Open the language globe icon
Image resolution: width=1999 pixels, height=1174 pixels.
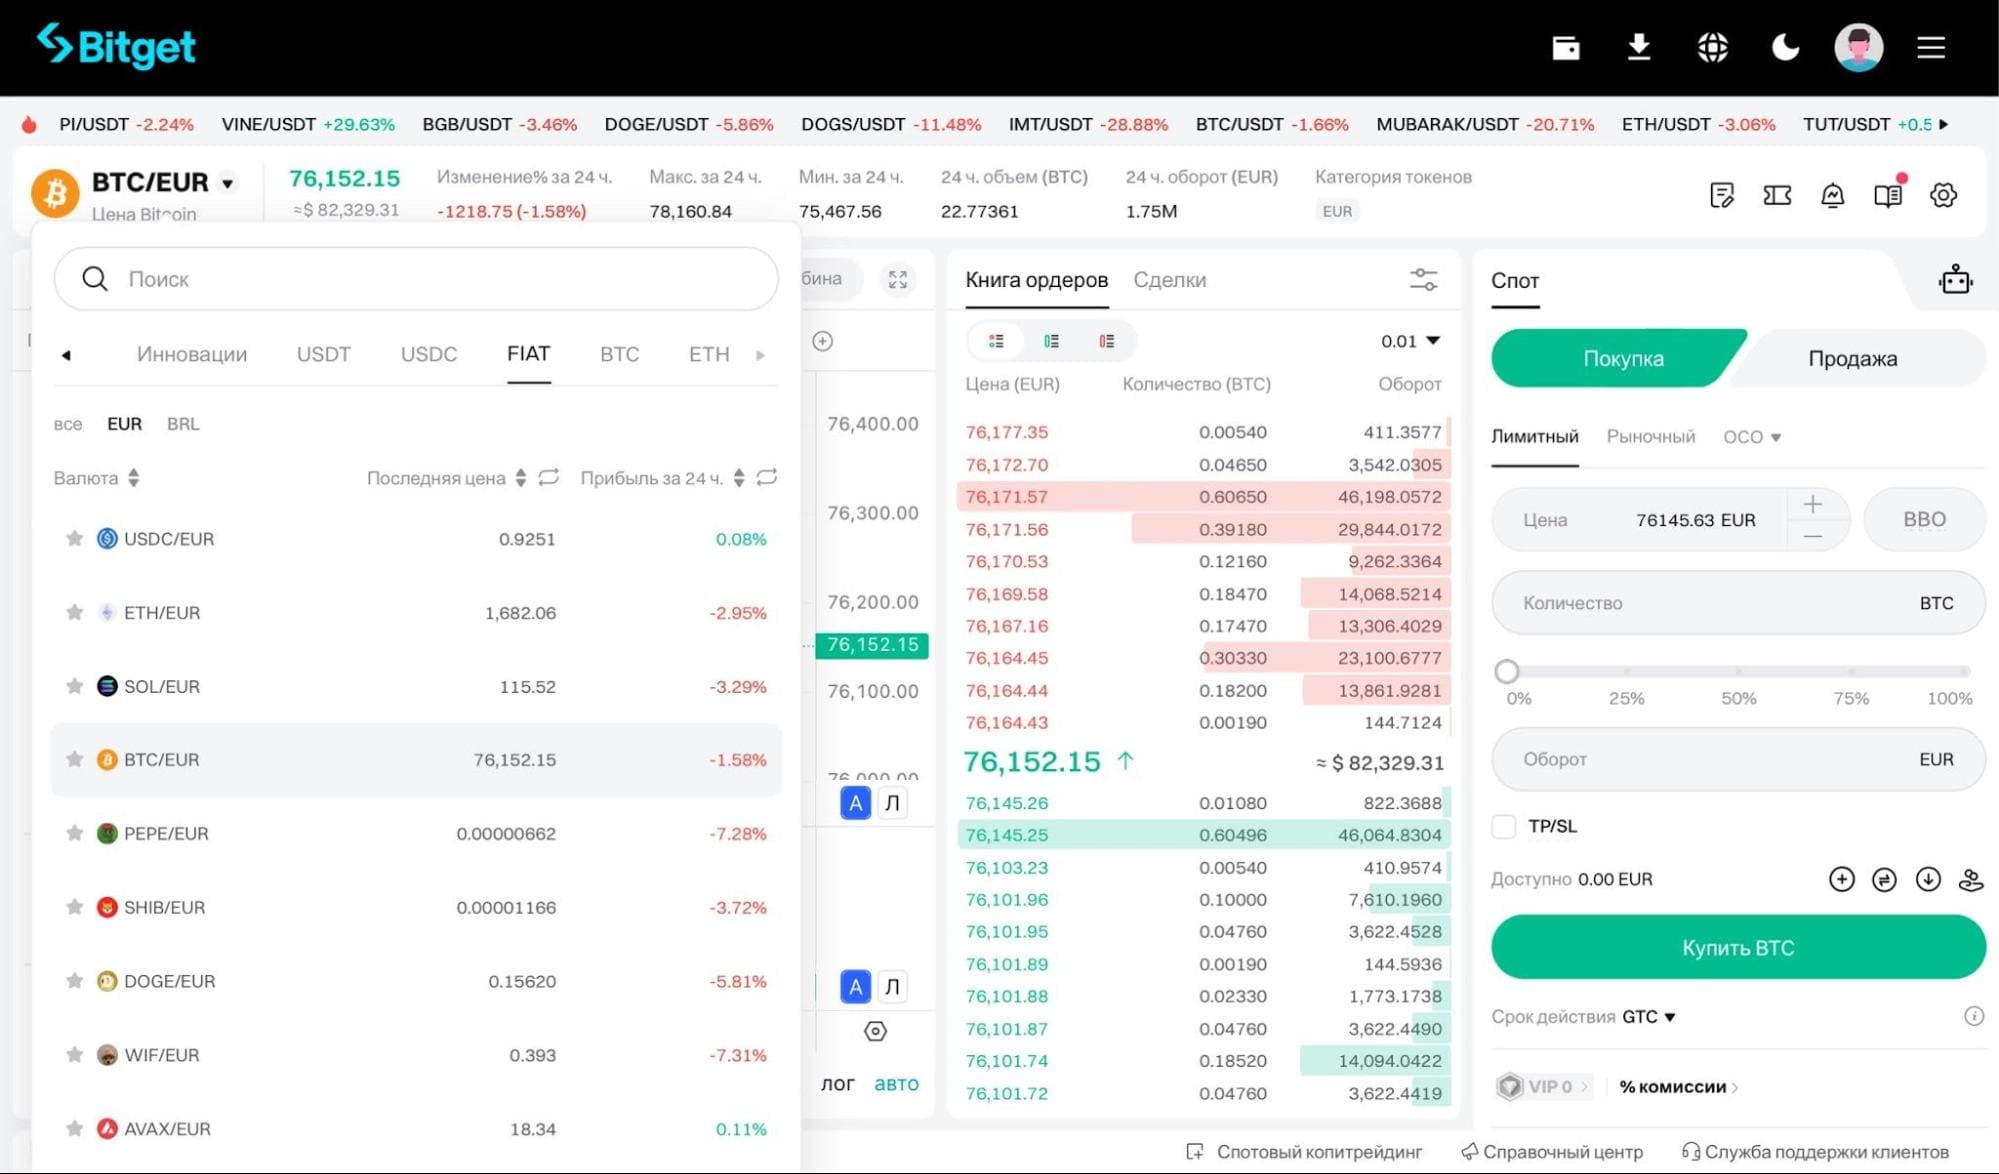tap(1712, 47)
